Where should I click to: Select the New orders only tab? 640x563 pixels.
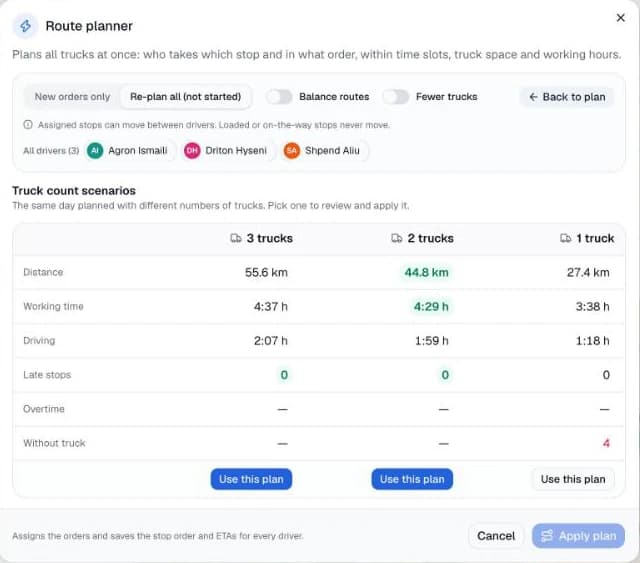click(x=72, y=97)
